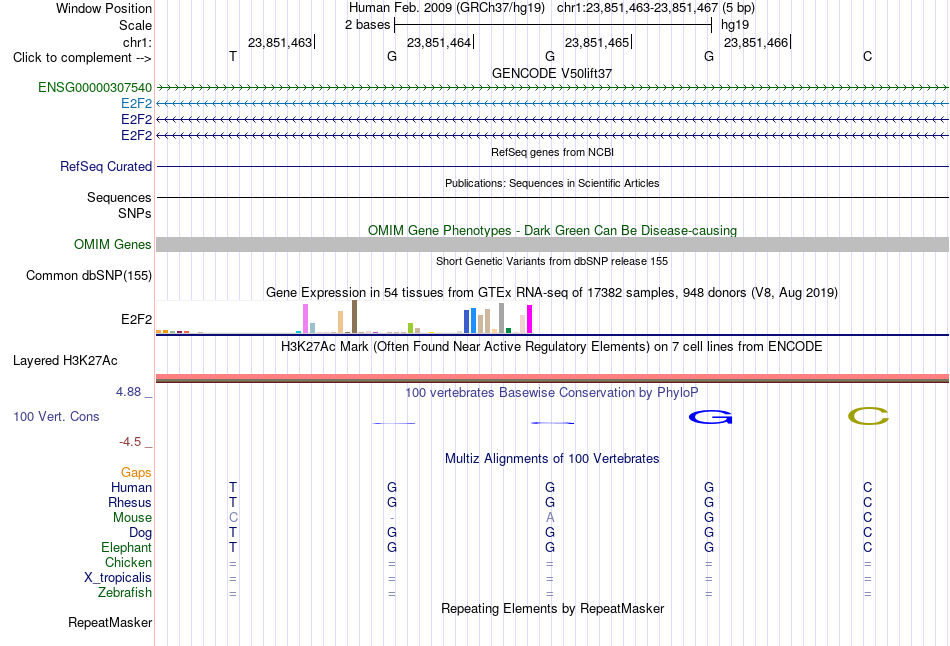Click the olive C conservation logo letter

[868, 416]
